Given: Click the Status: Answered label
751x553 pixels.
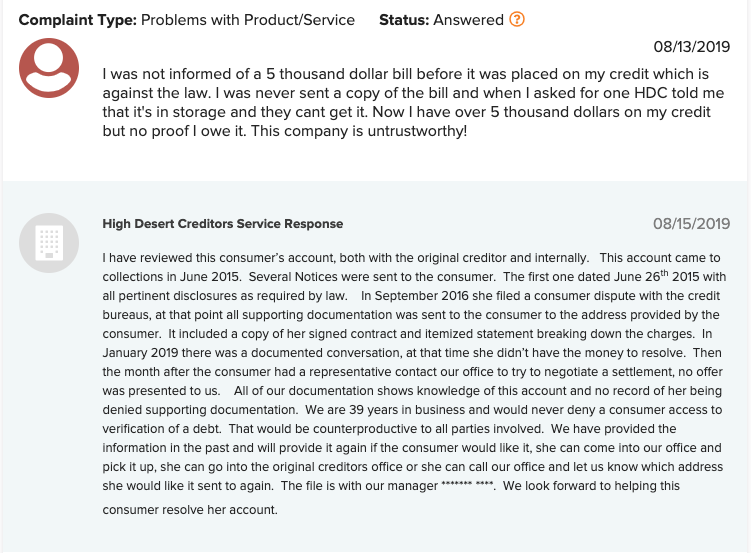Looking at the screenshot, I should click(x=441, y=20).
